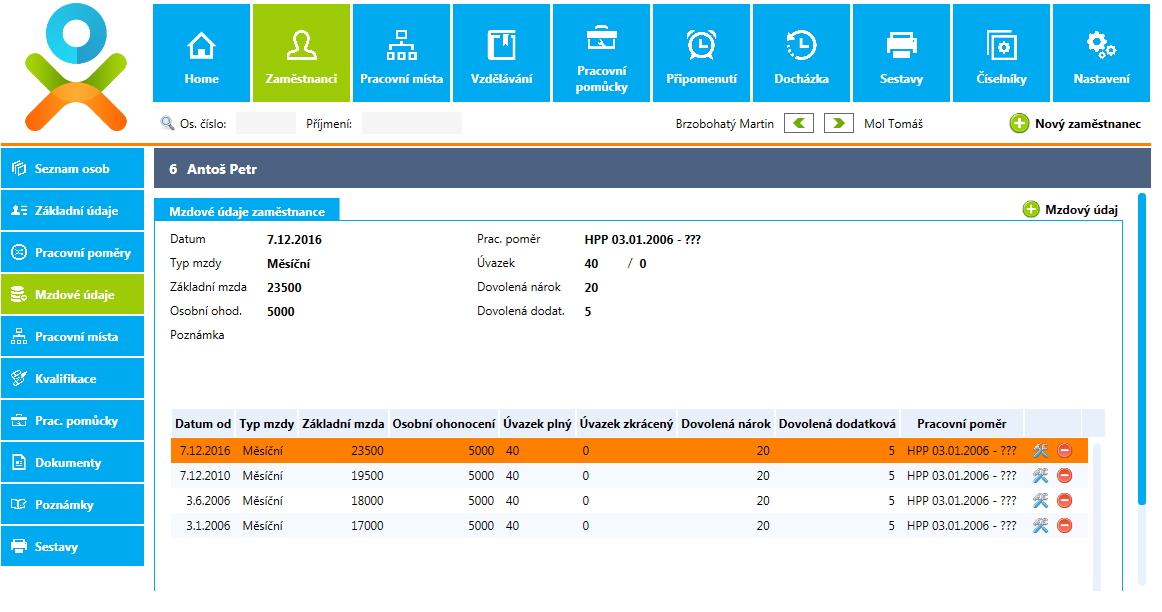
Task: Sort by Osobní ohonocení column header
Action: [444, 424]
